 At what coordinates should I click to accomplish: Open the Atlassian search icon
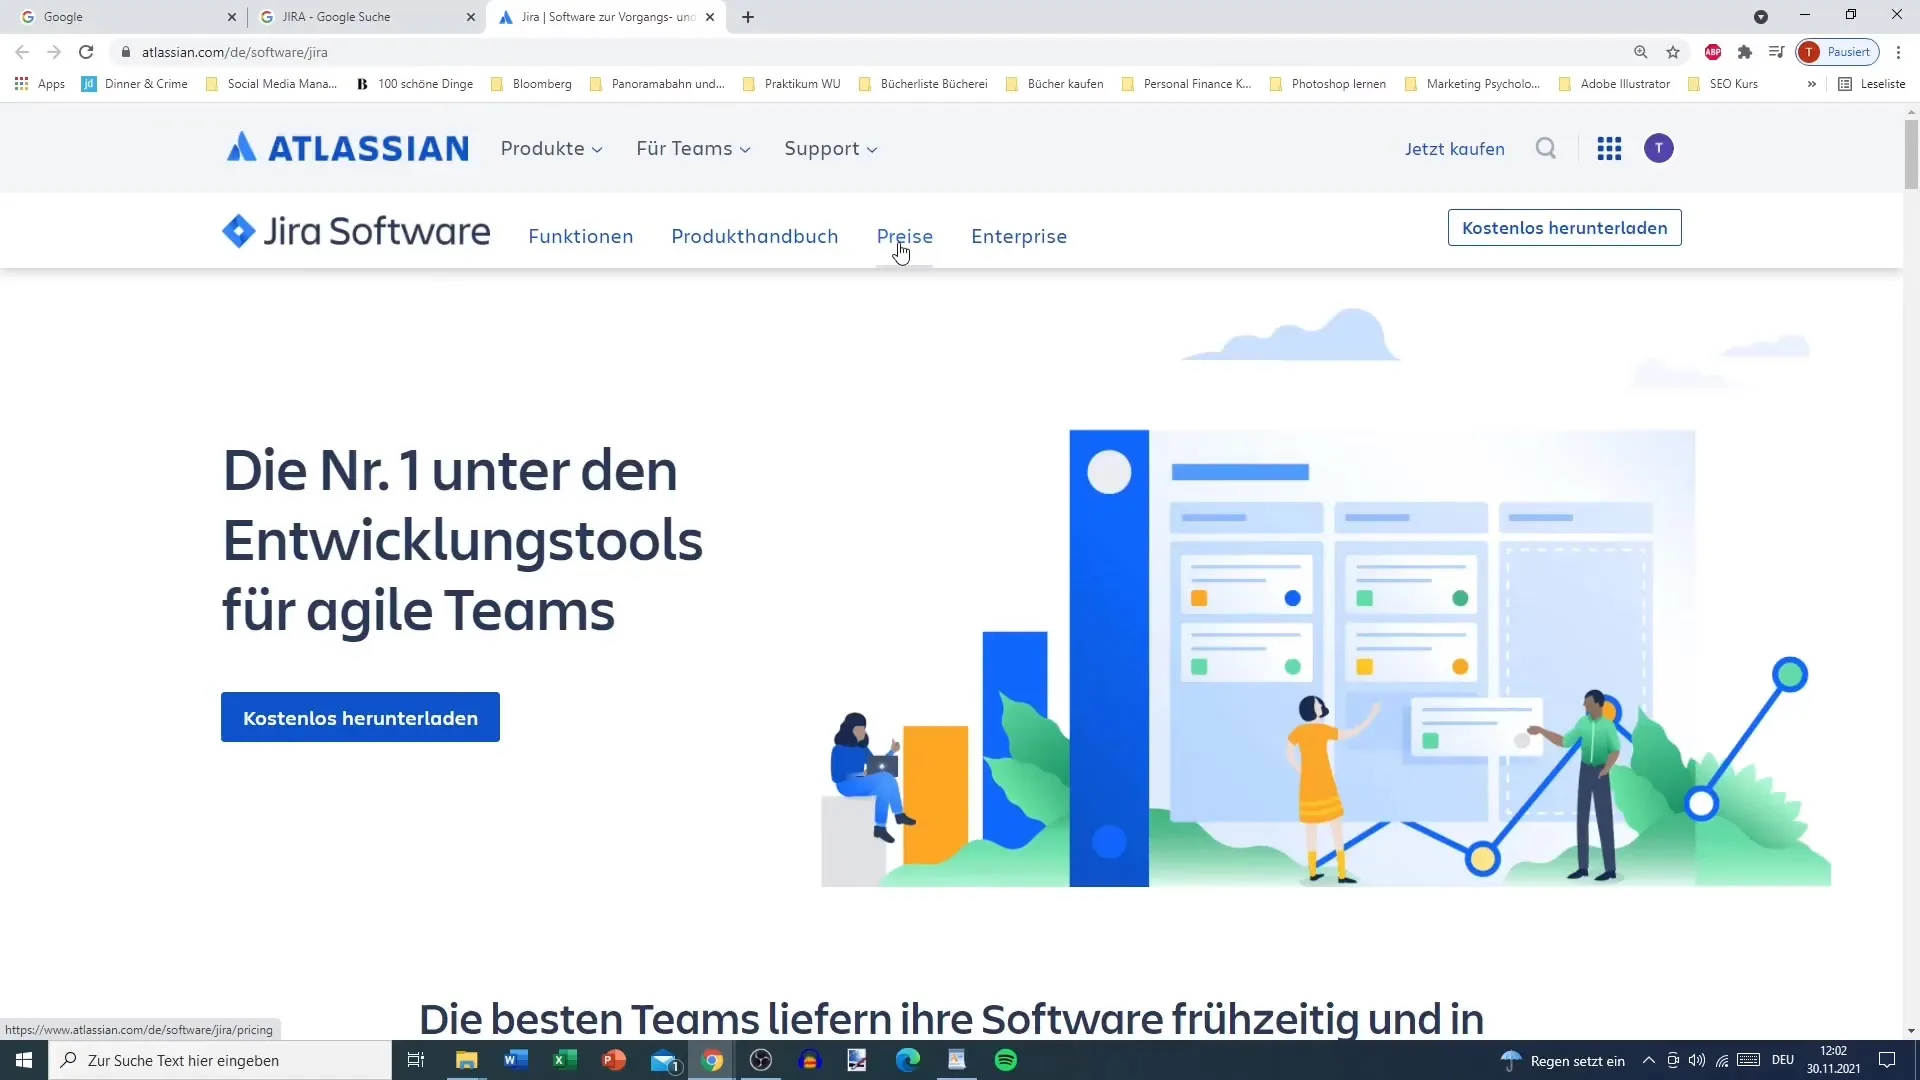1546,149
